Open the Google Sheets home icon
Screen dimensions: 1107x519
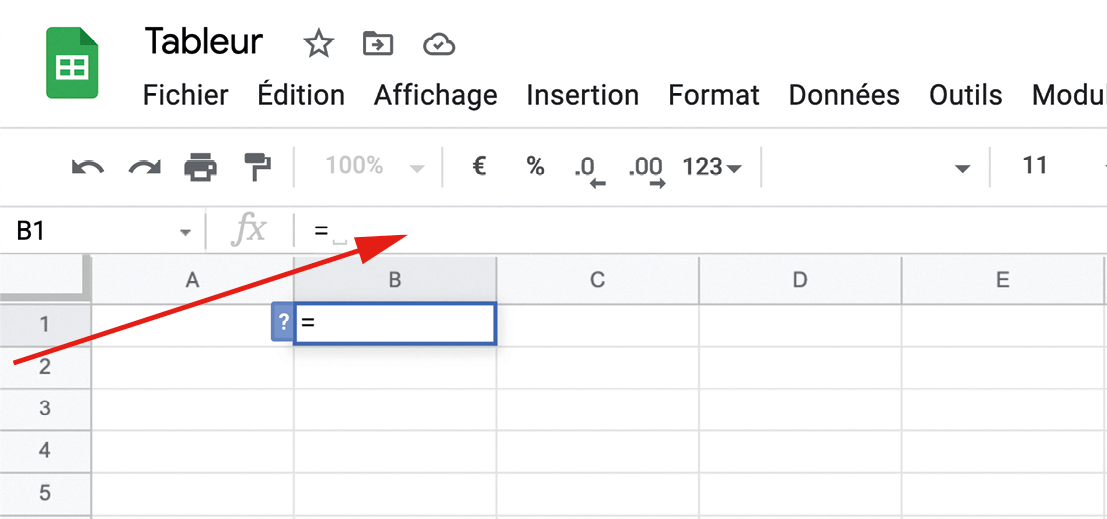72,64
